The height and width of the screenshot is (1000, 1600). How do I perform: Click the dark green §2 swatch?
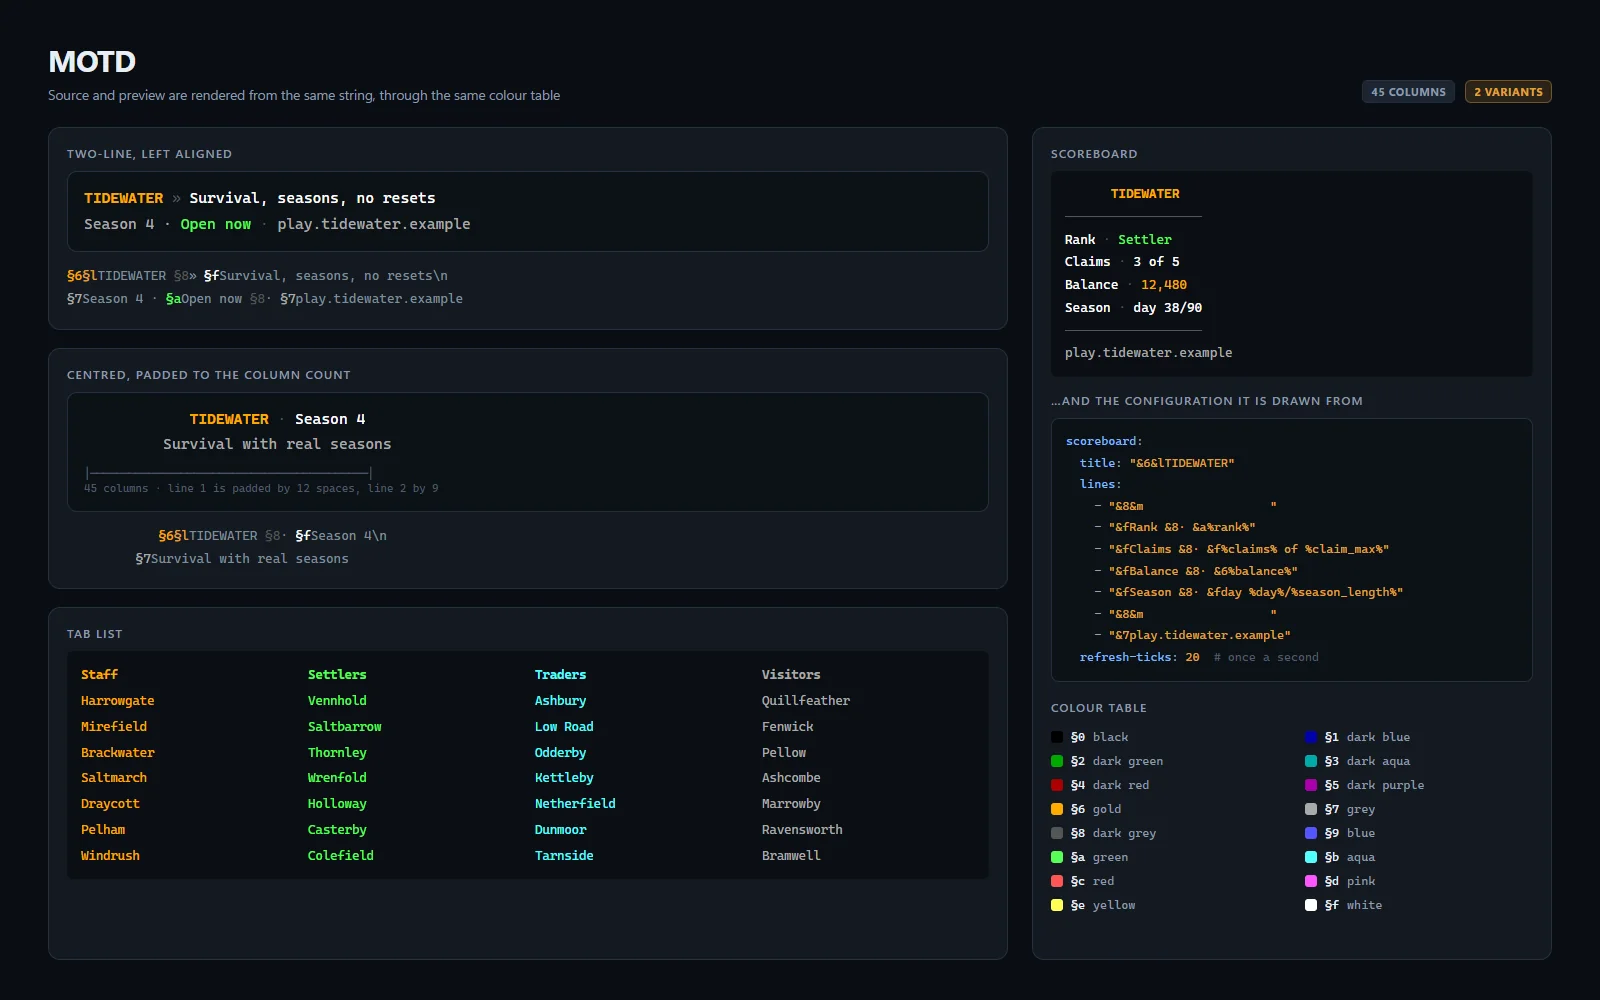1057,761
